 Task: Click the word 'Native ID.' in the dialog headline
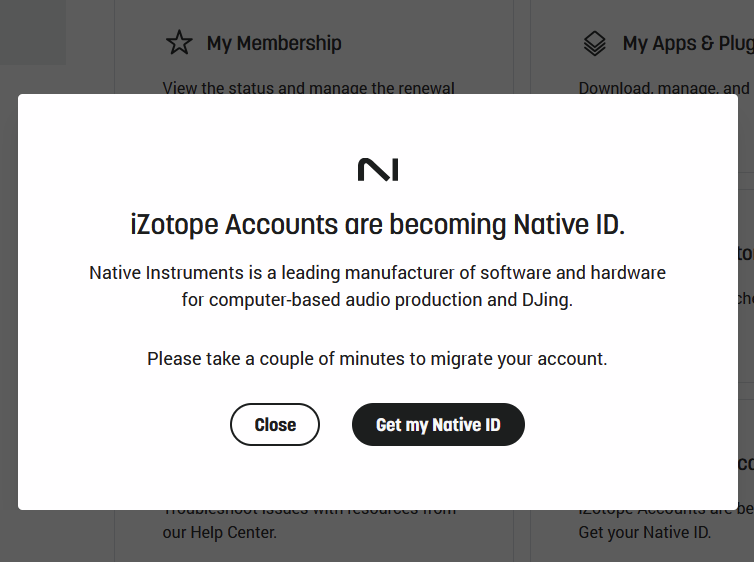[569, 225]
